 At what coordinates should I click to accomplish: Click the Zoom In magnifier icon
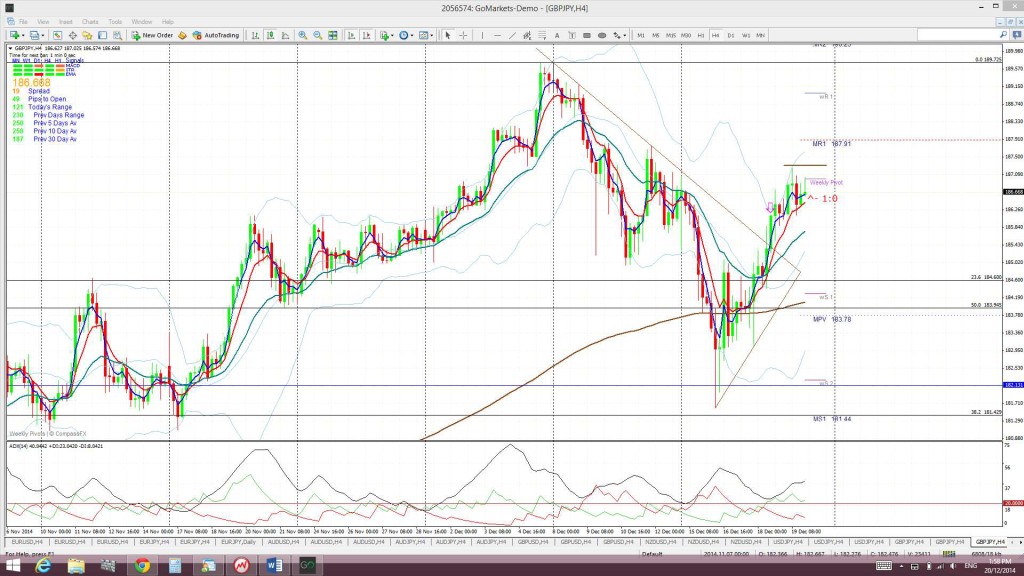coord(302,35)
